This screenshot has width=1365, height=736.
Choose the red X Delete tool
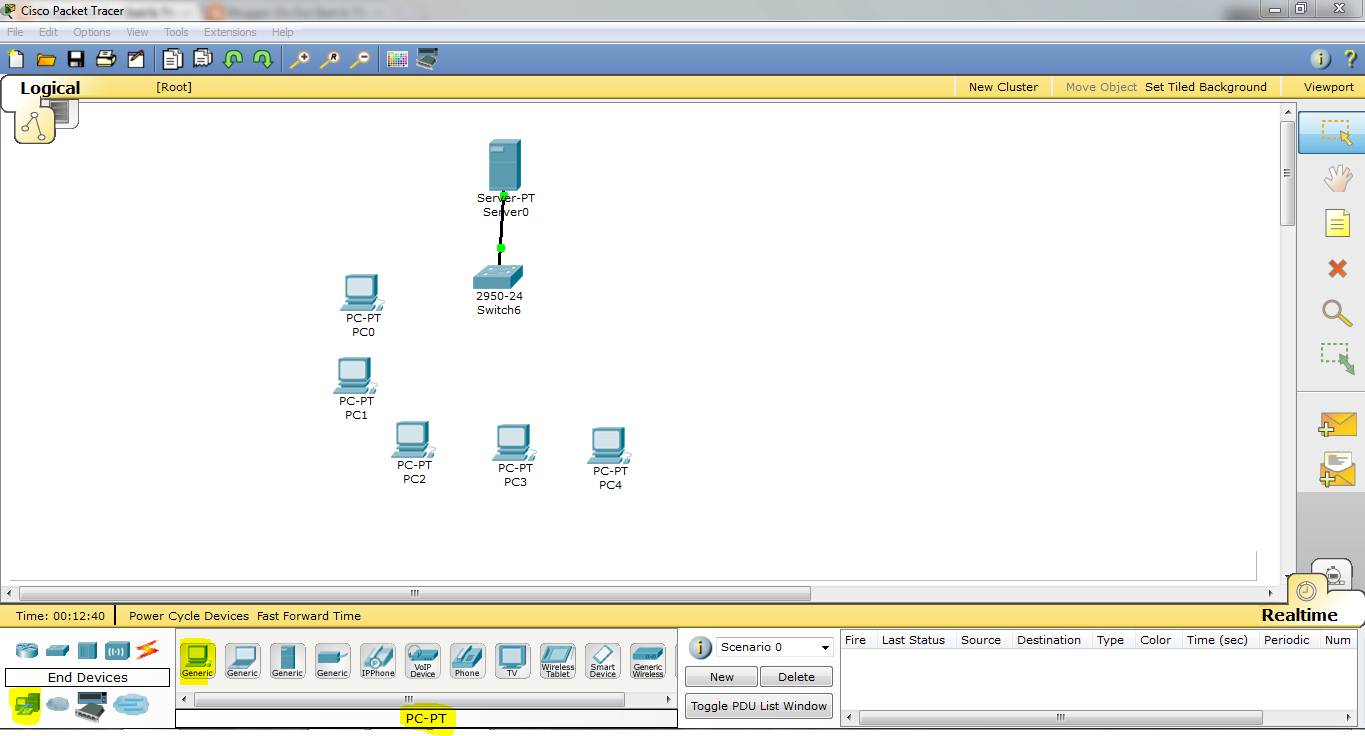pyautogui.click(x=1337, y=268)
